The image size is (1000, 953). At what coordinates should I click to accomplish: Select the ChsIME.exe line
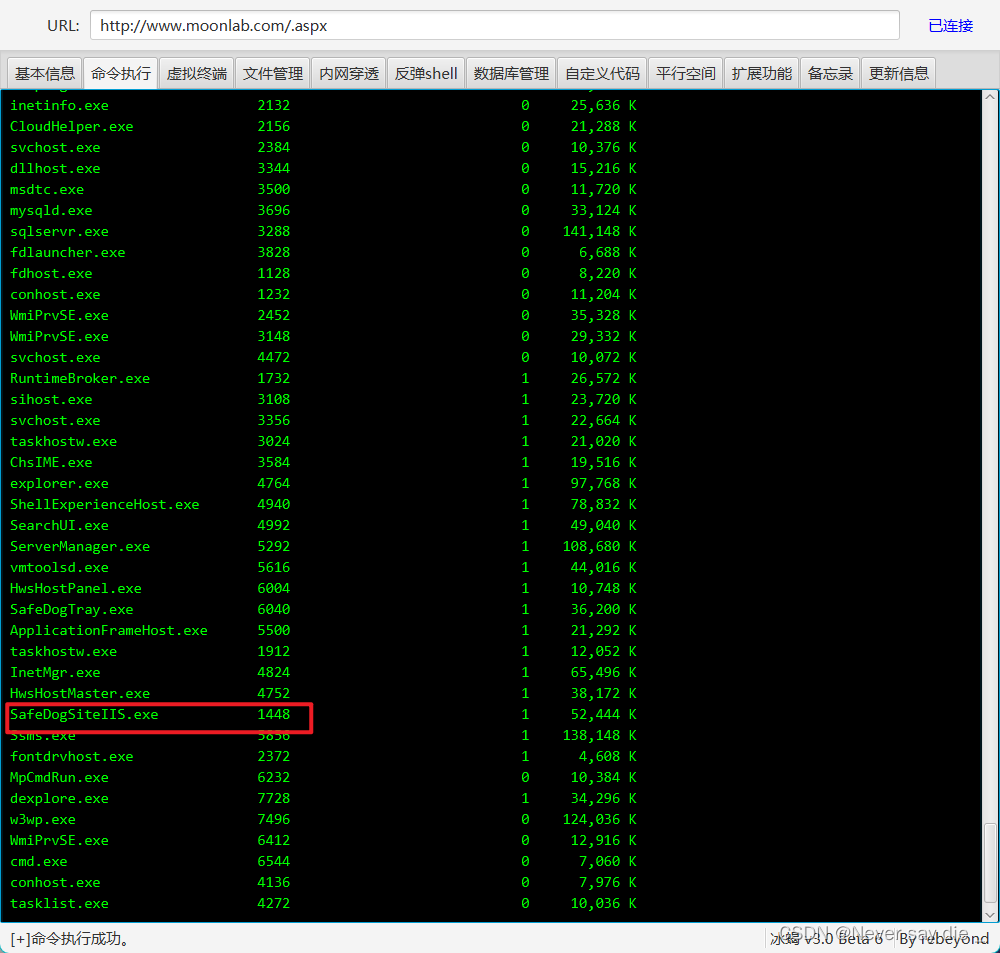[323, 462]
